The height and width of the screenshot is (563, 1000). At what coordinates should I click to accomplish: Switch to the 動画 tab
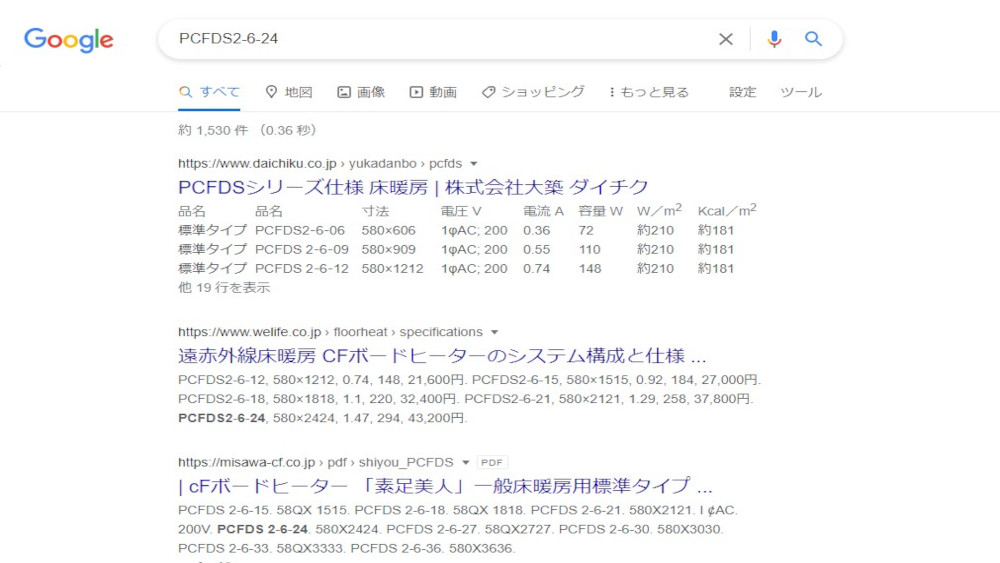(433, 92)
